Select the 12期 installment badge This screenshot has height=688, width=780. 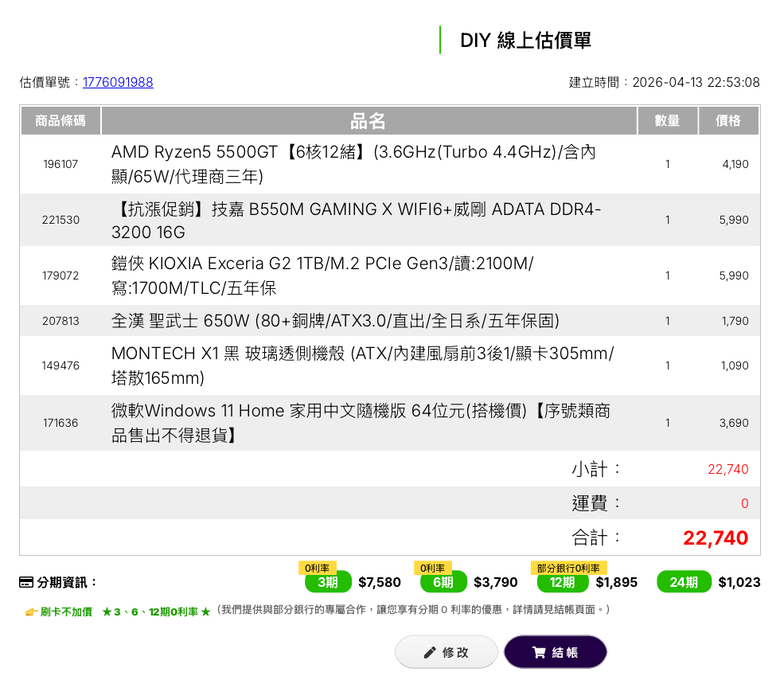(563, 582)
